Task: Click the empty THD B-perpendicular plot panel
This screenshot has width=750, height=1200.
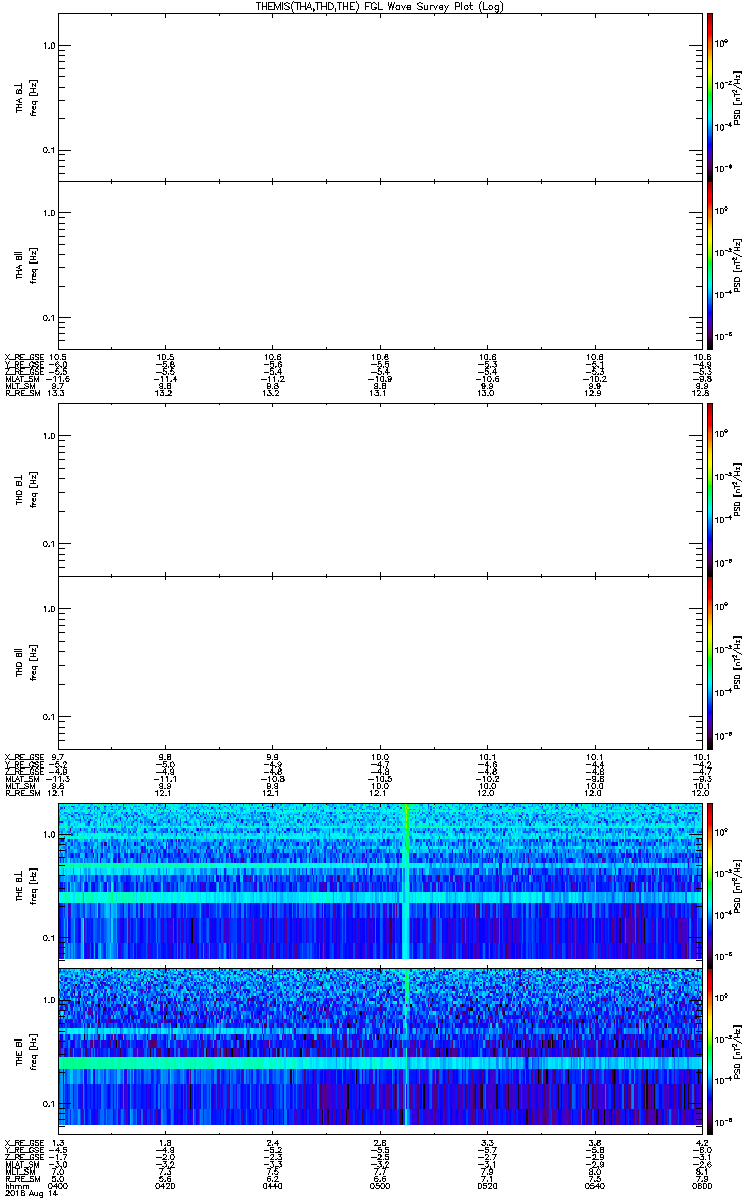Action: [x=380, y=490]
